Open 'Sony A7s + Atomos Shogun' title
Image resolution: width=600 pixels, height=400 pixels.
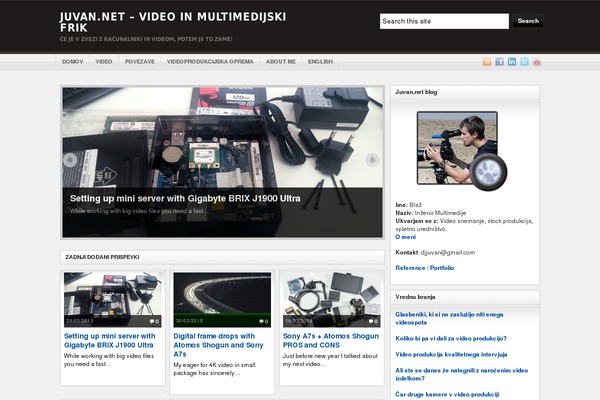[x=331, y=340]
